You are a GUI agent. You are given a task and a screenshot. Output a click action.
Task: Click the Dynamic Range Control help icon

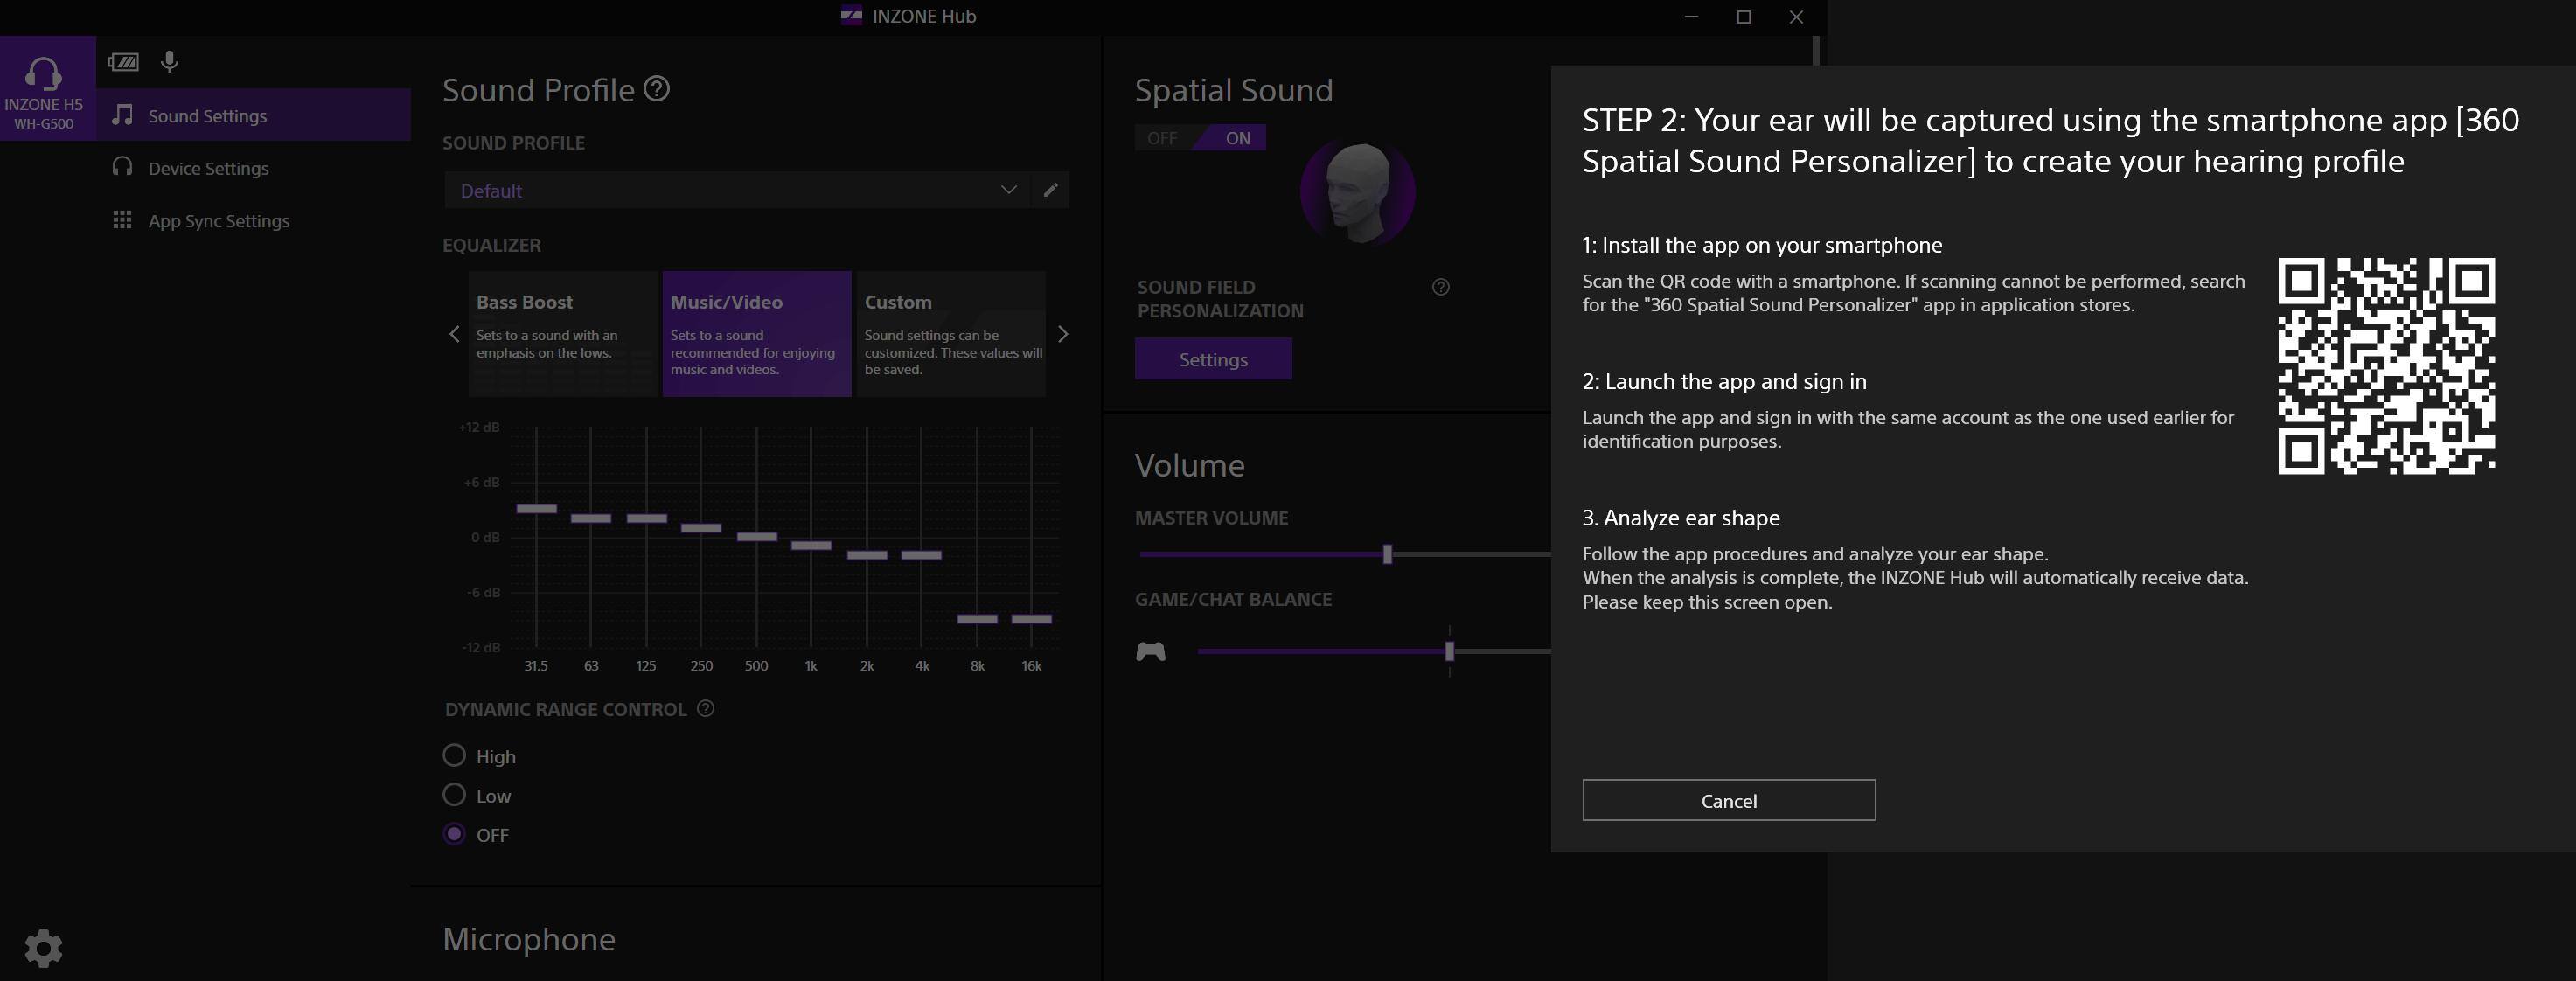(x=705, y=709)
